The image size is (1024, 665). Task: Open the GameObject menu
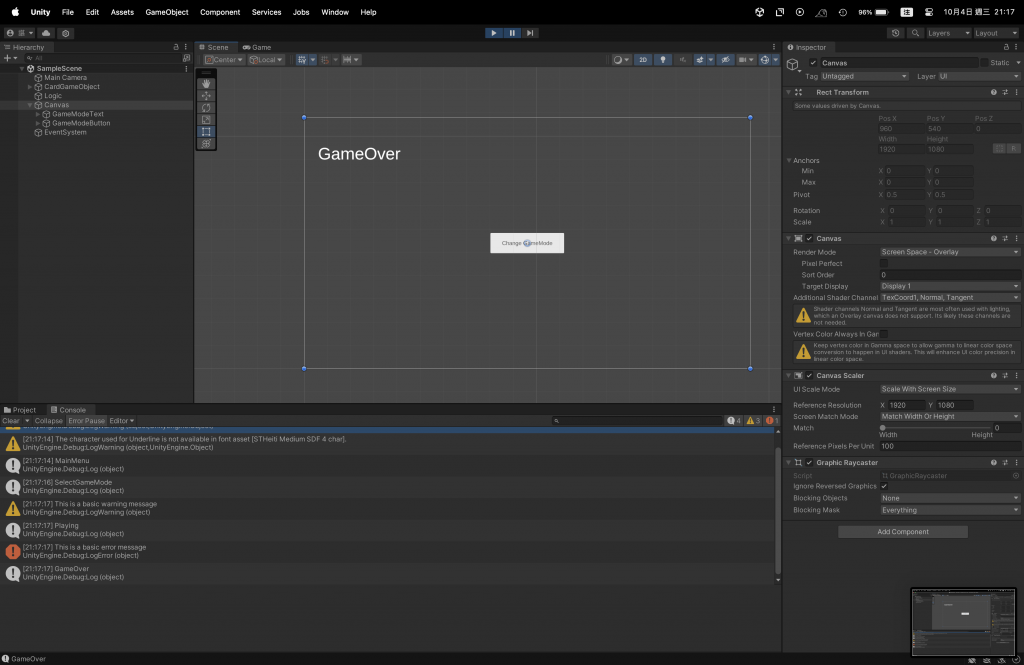click(x=167, y=12)
